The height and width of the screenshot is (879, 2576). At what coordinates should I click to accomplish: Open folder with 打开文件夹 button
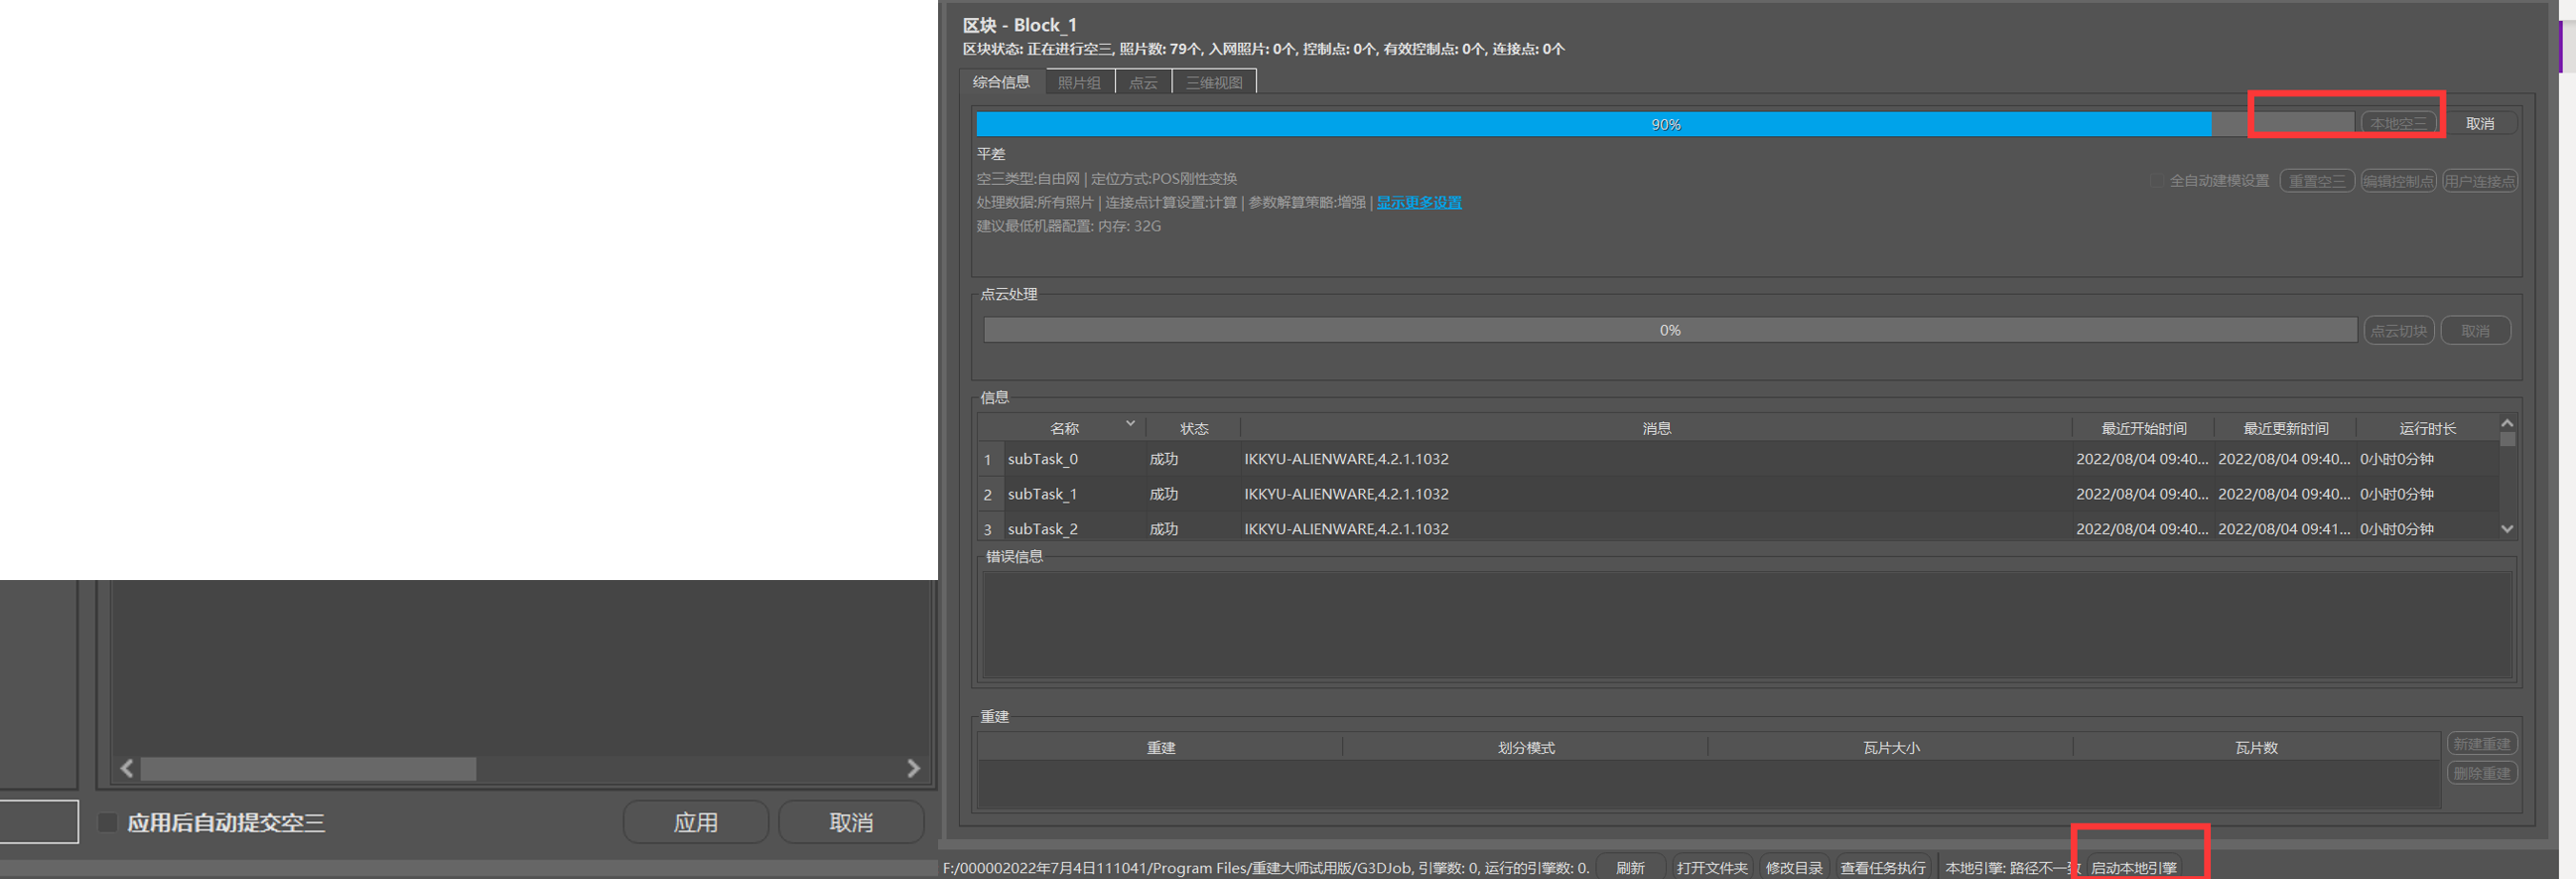(1711, 867)
